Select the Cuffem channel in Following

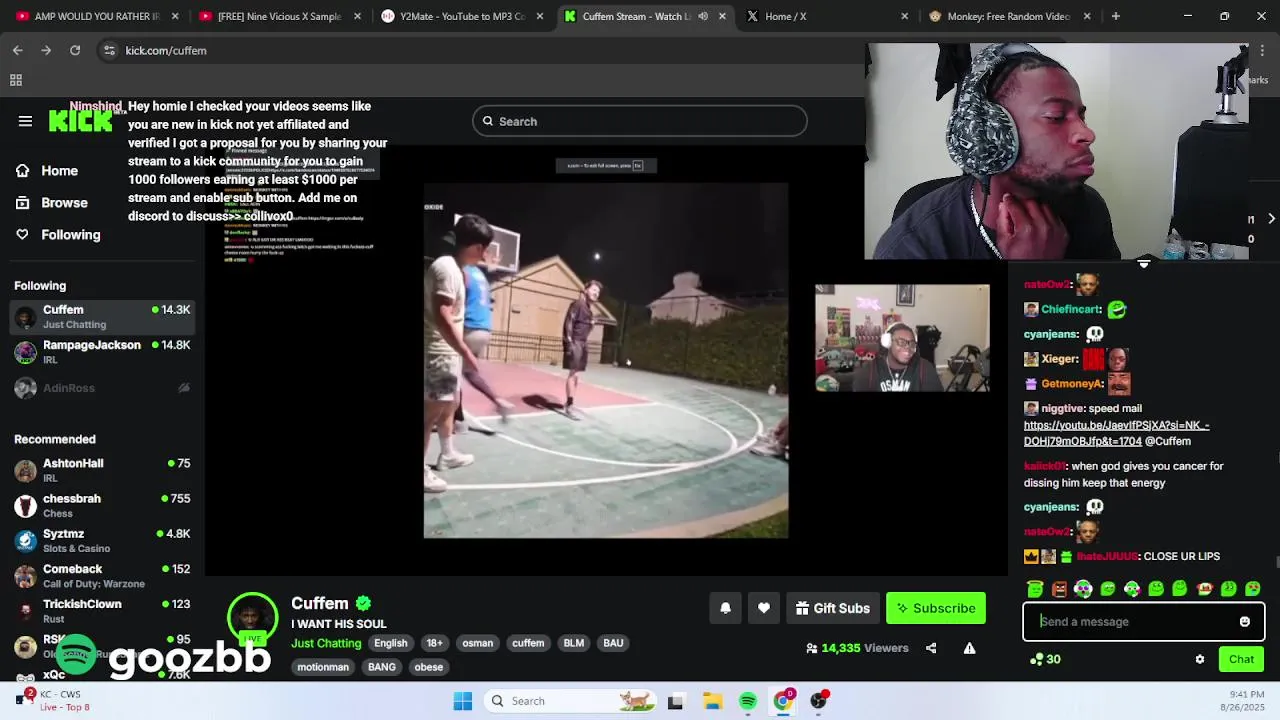(x=102, y=316)
